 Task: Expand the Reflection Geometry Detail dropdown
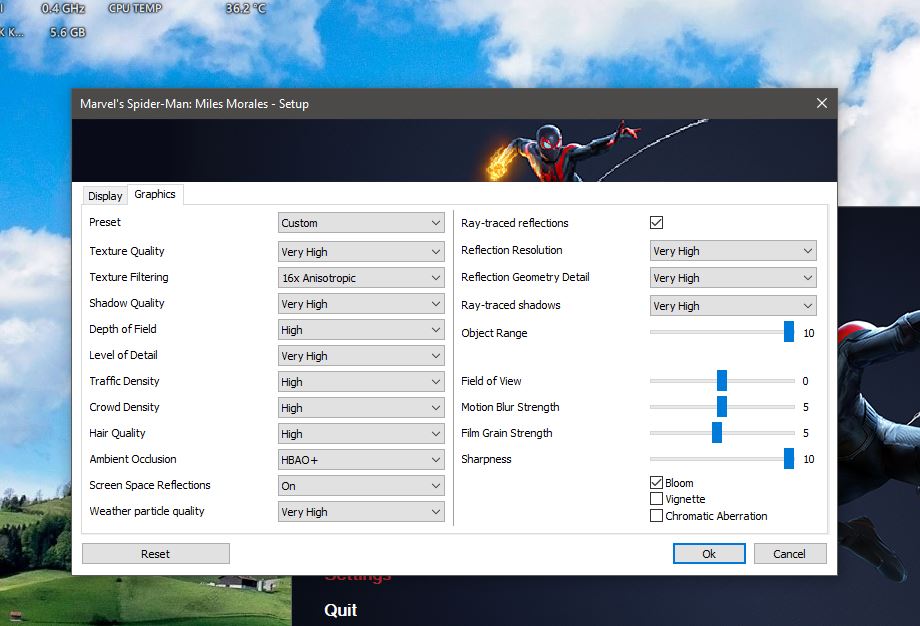733,278
